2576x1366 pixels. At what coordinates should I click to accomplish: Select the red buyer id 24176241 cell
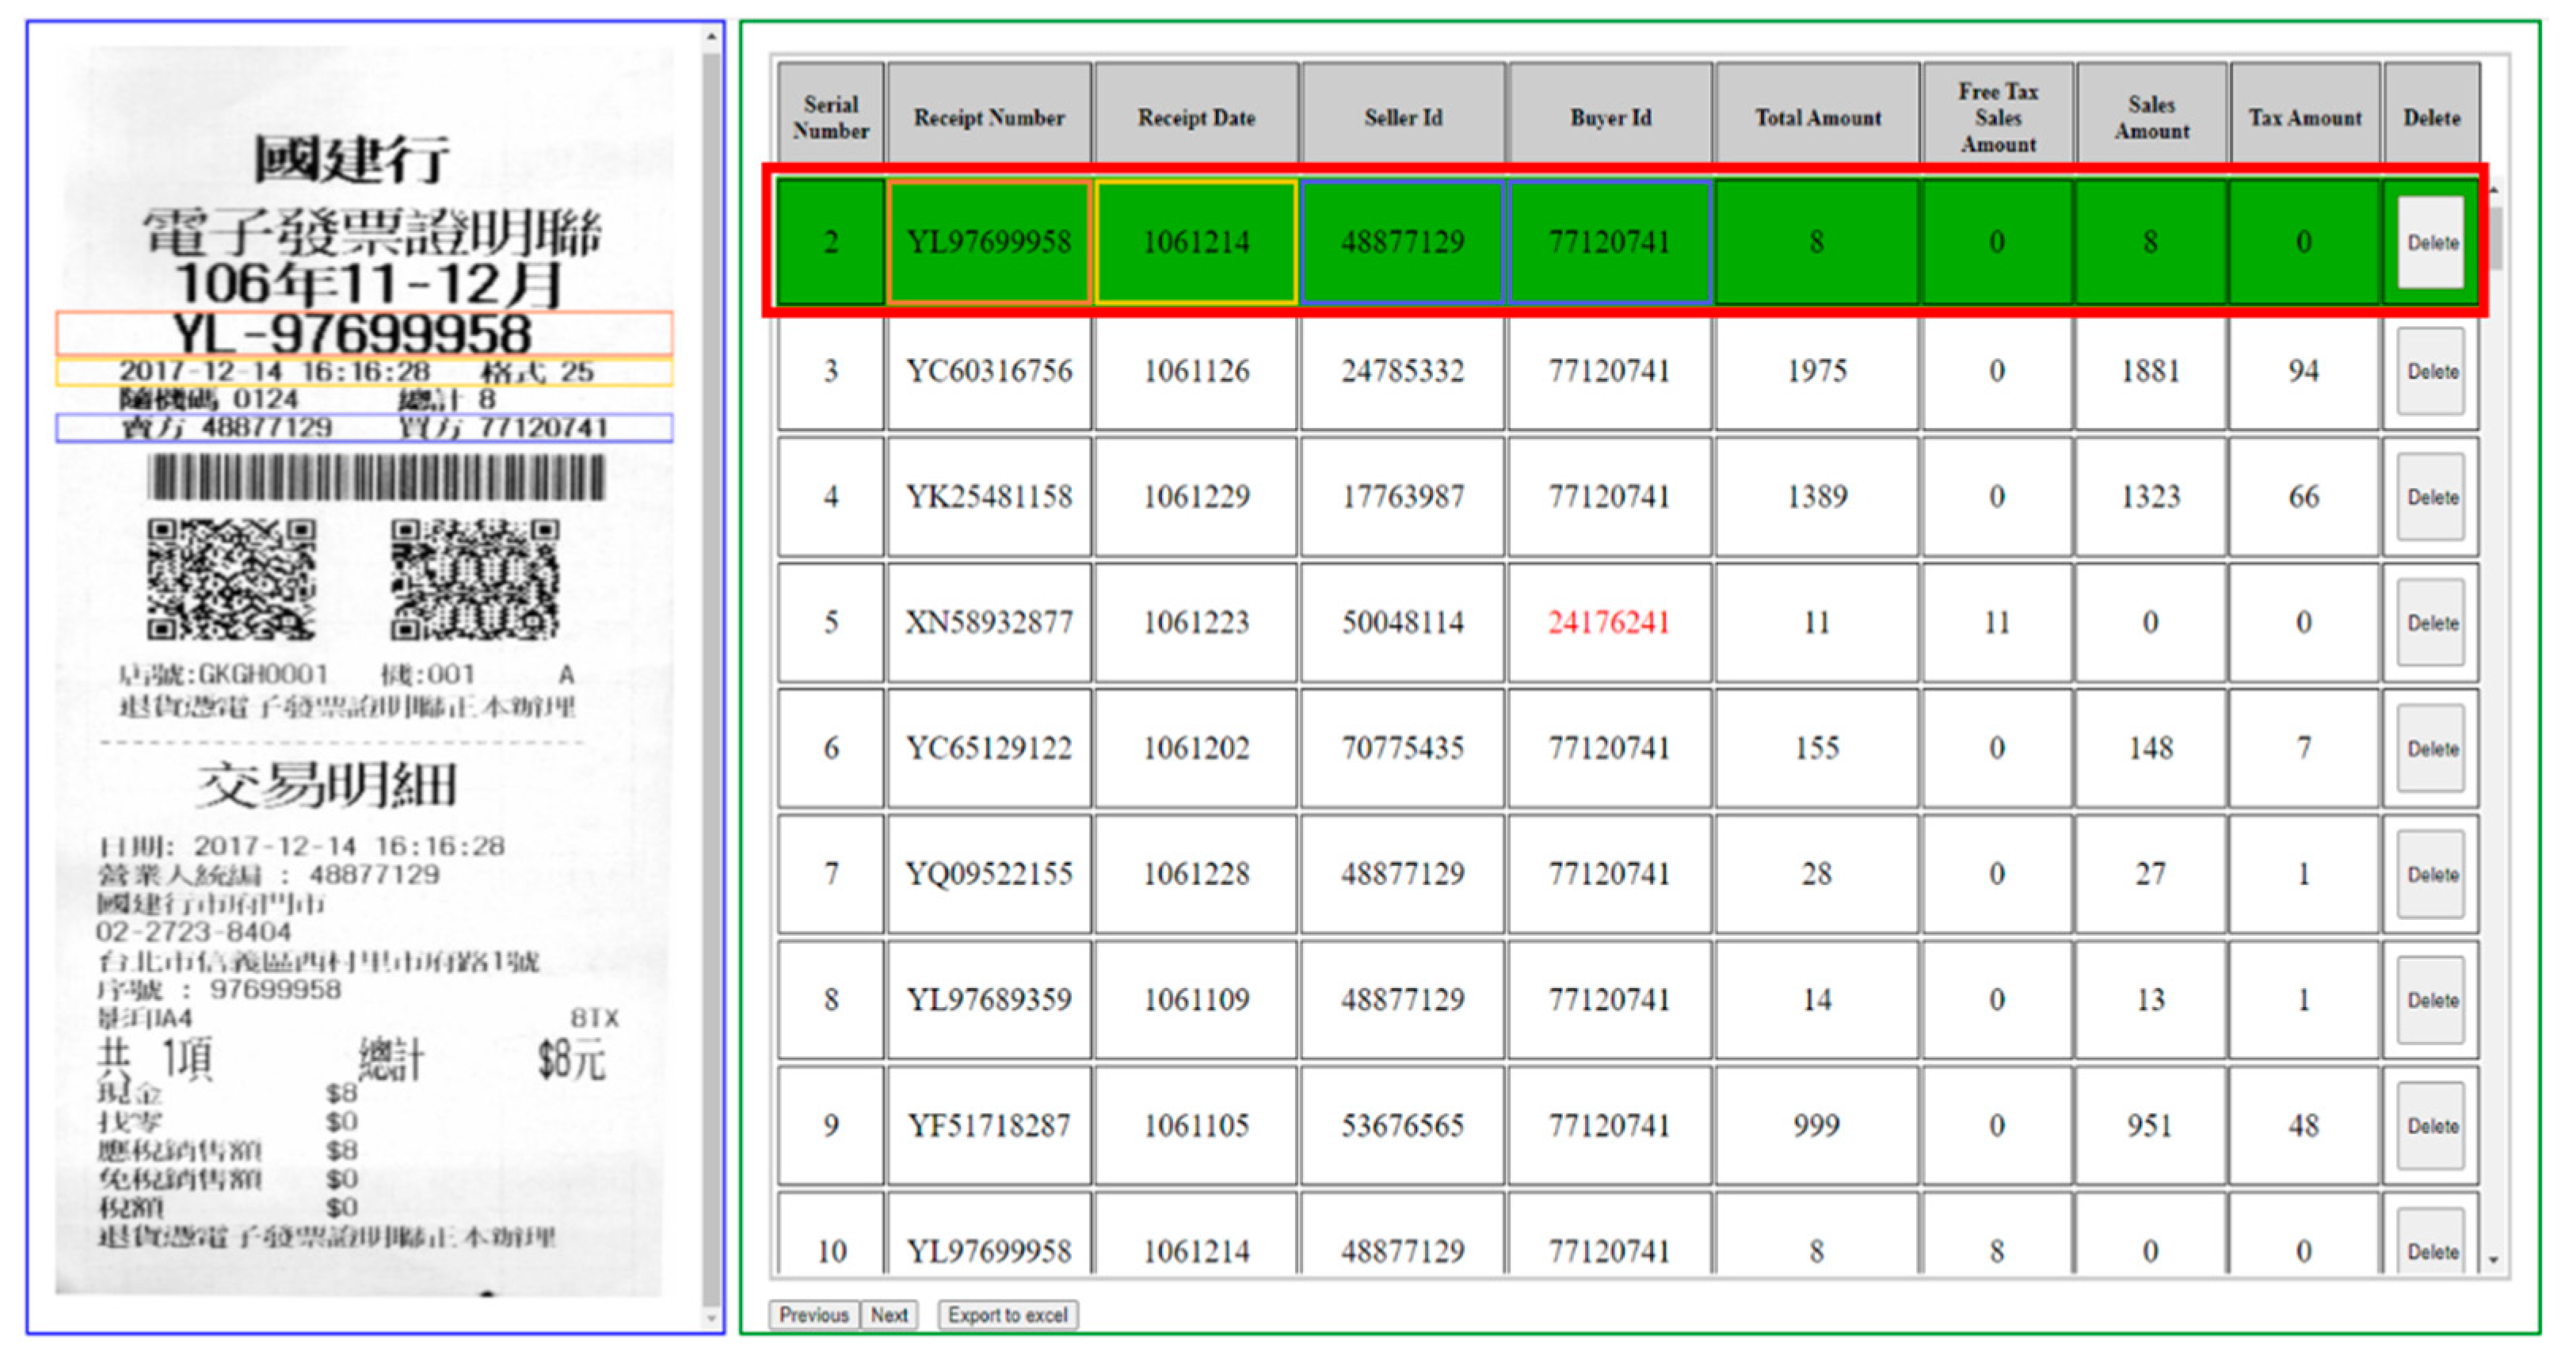[x=1609, y=623]
